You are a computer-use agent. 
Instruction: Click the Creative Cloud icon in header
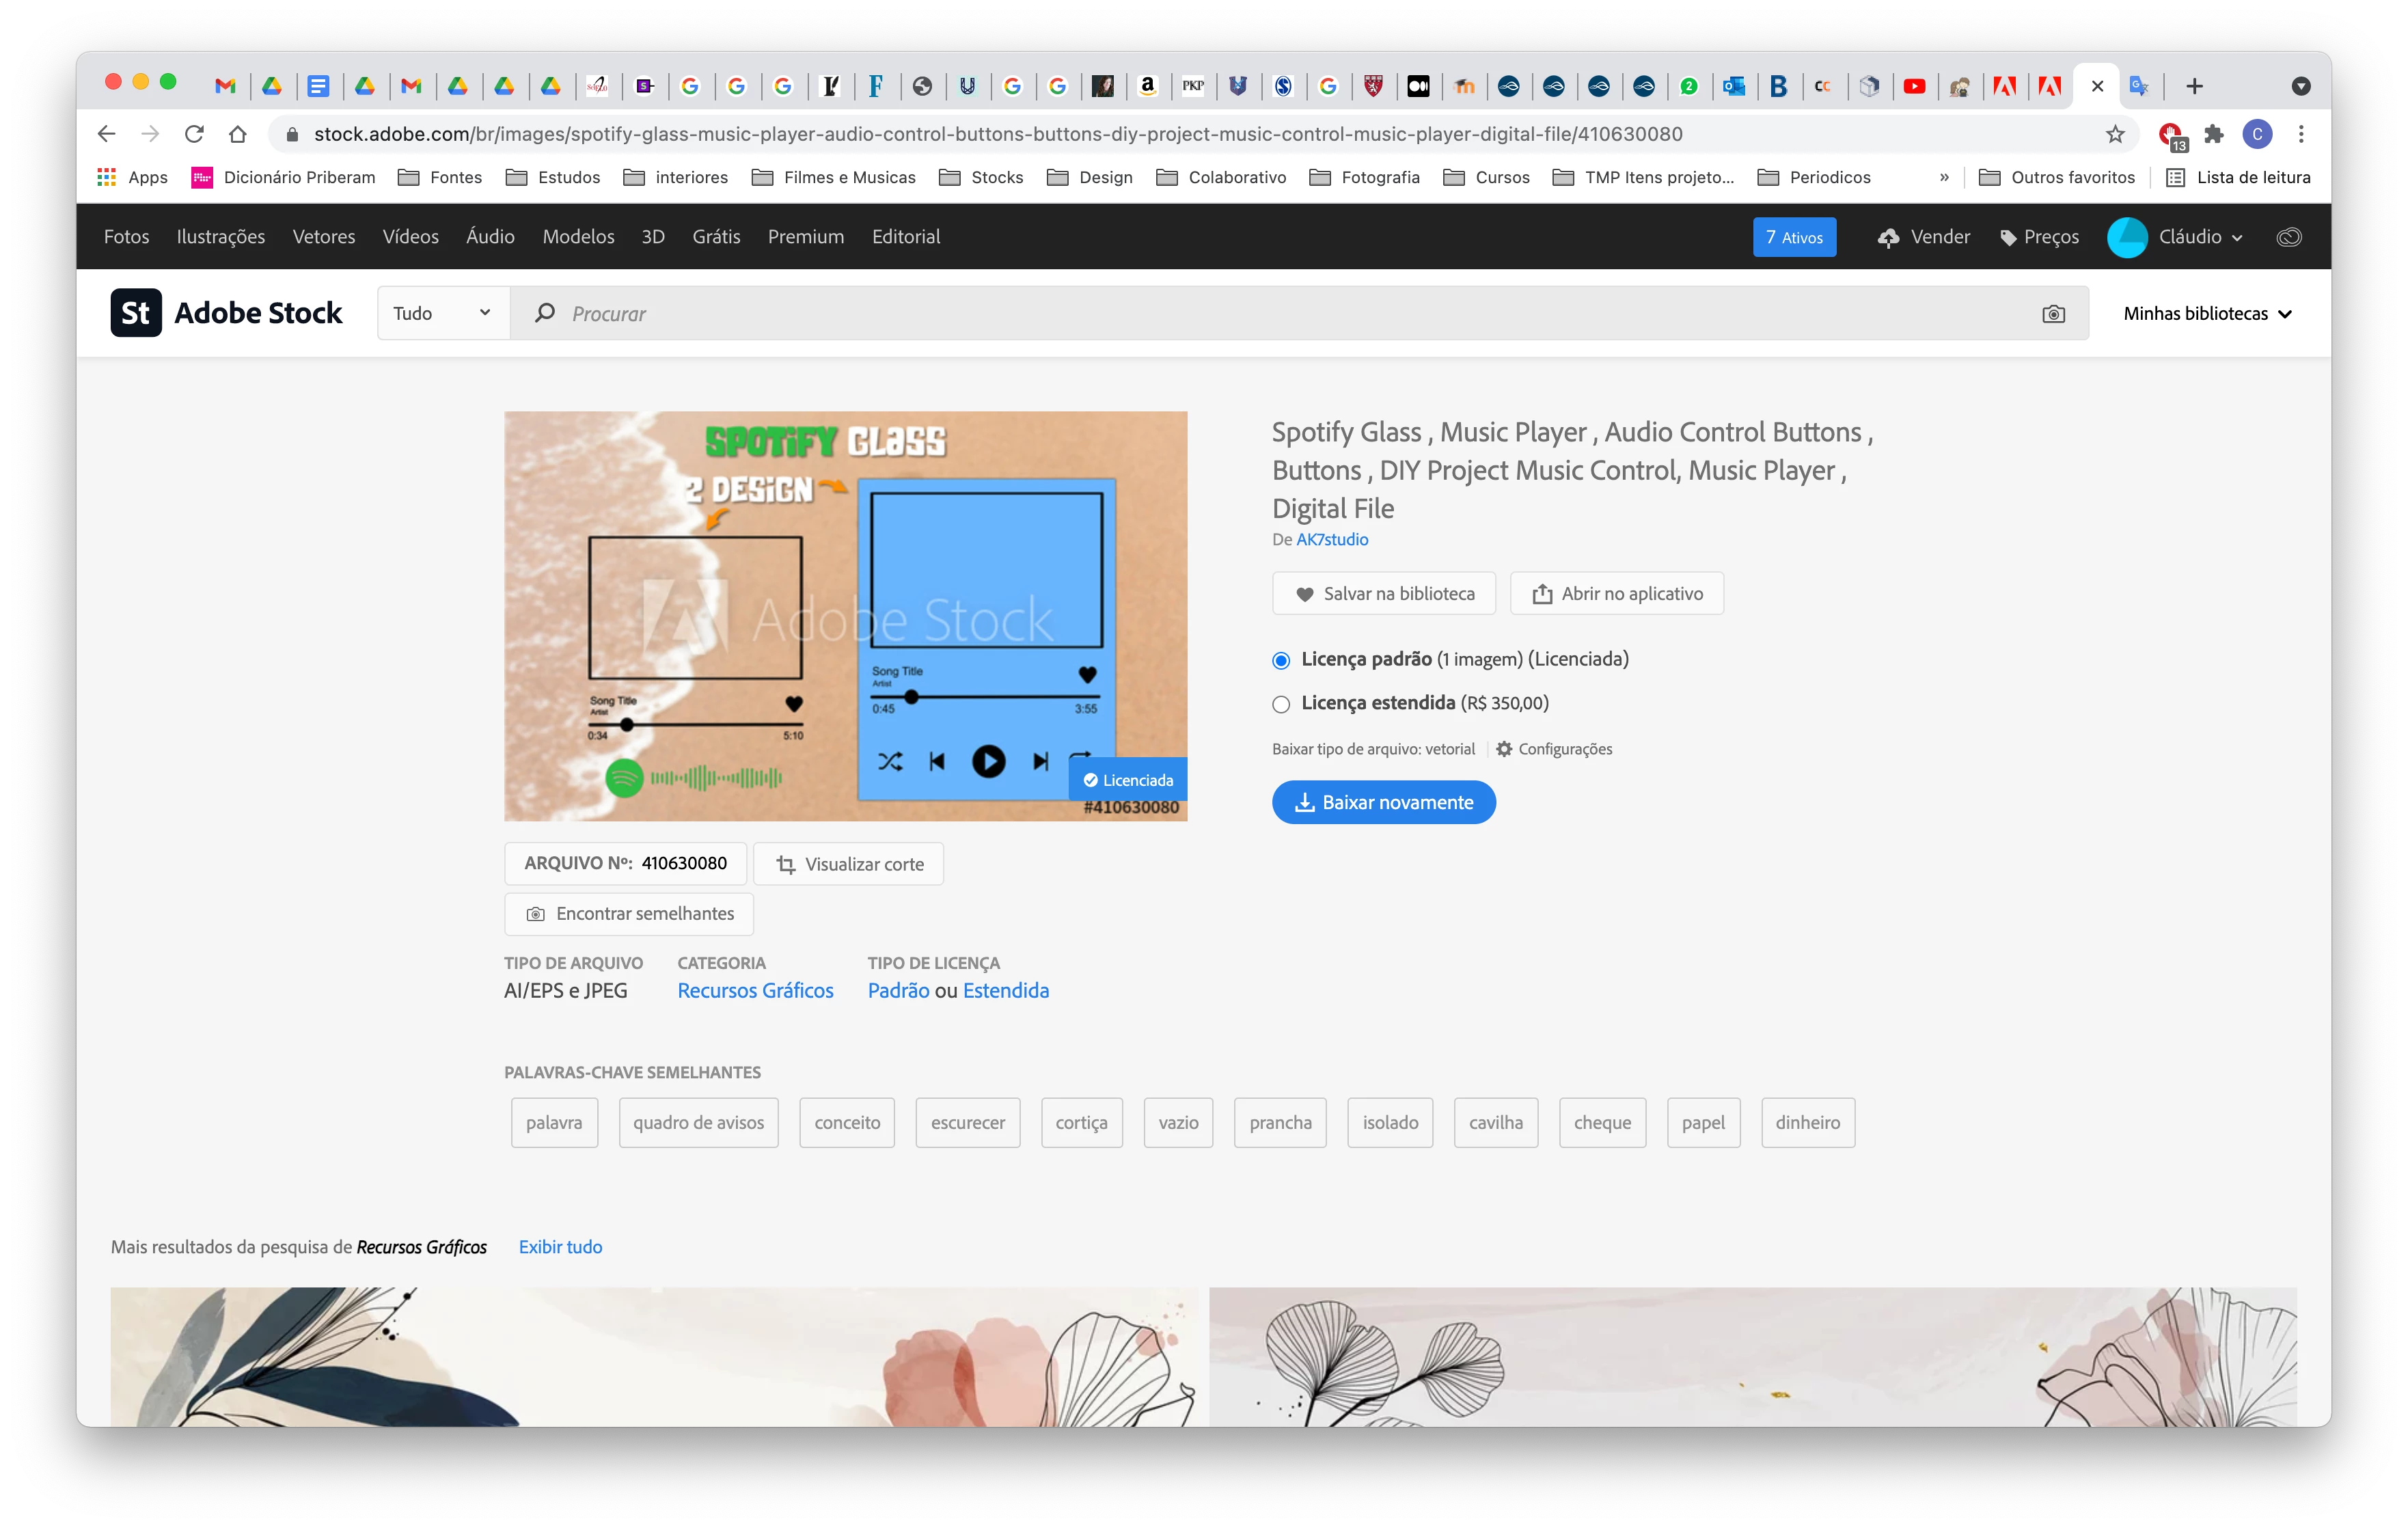coord(2288,237)
